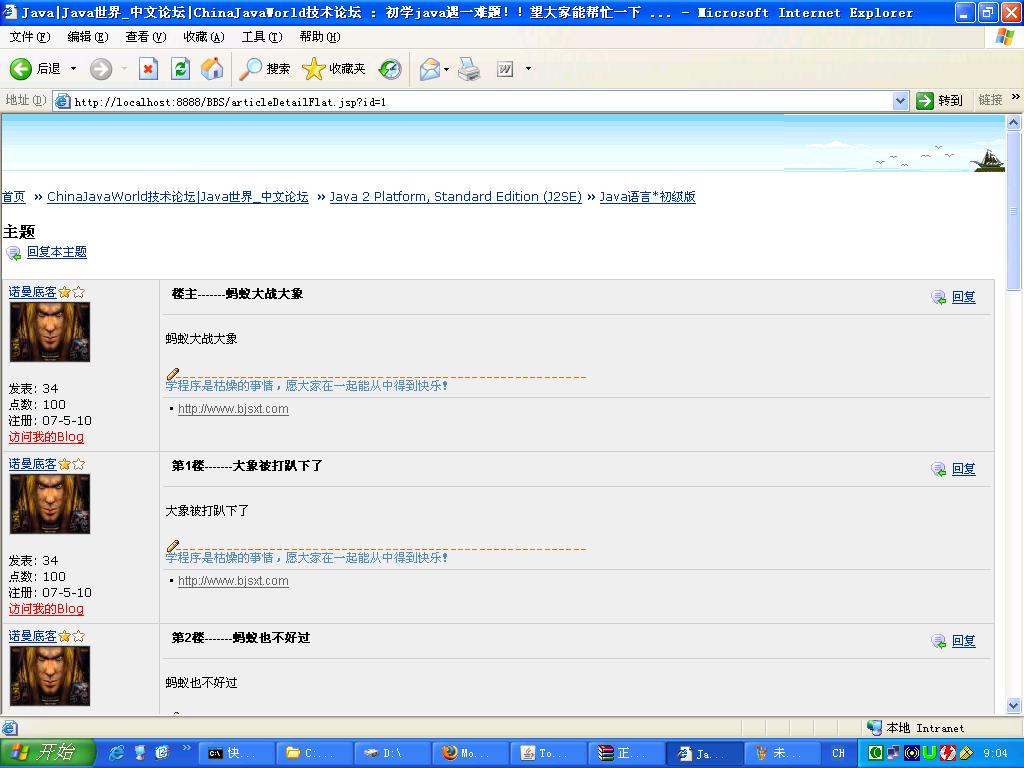Click the address bar URL field
This screenshot has height=768, width=1024.
pyautogui.click(x=480, y=101)
